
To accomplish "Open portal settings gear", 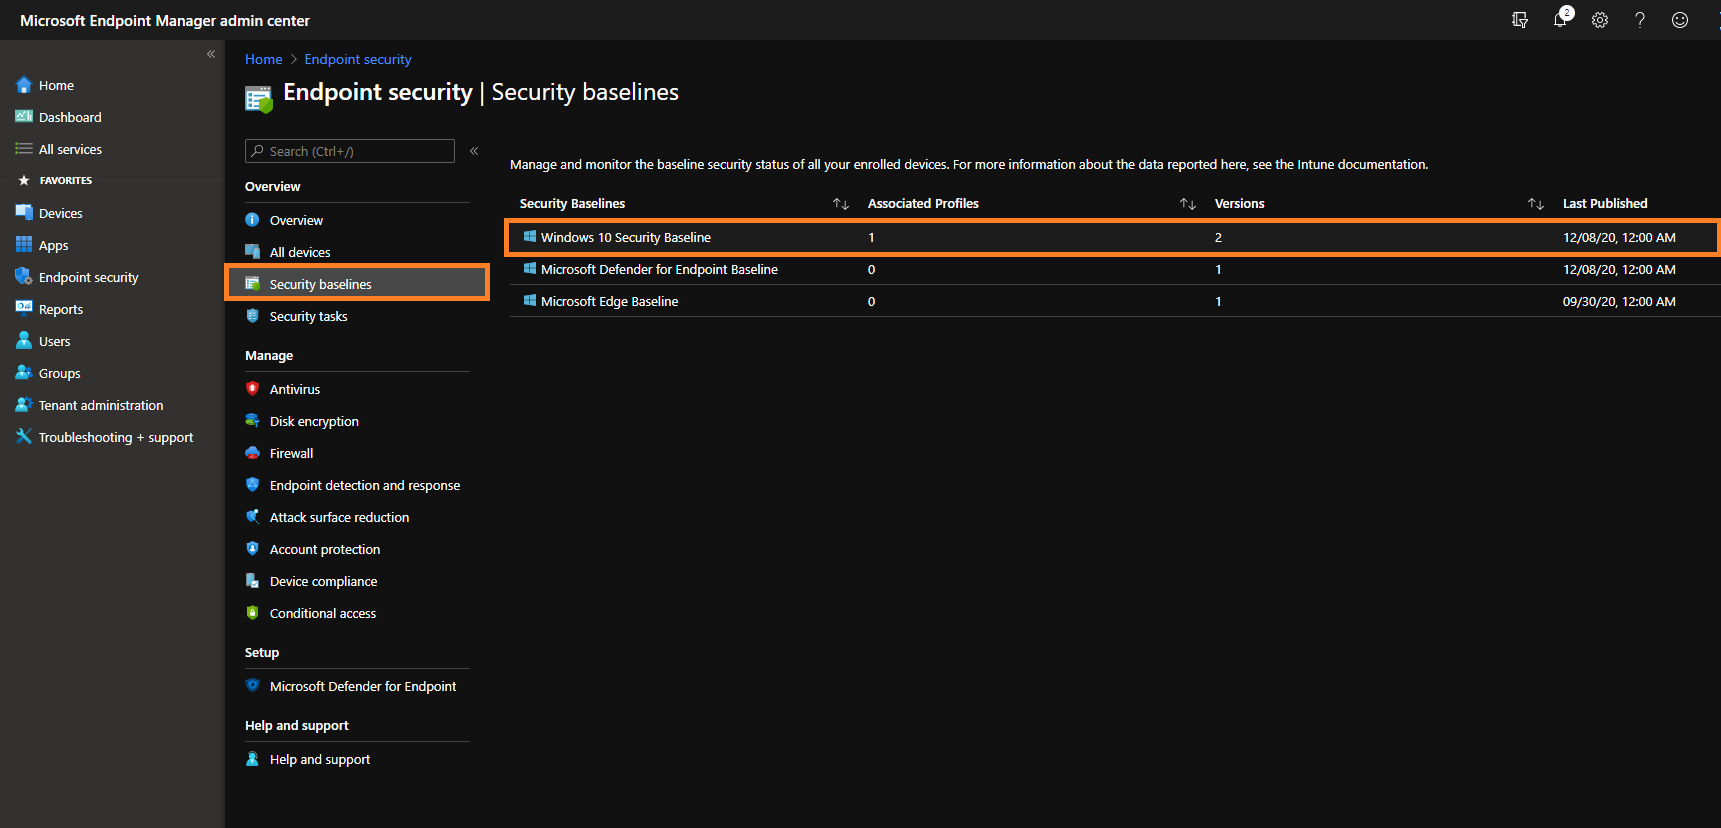I will tap(1600, 20).
